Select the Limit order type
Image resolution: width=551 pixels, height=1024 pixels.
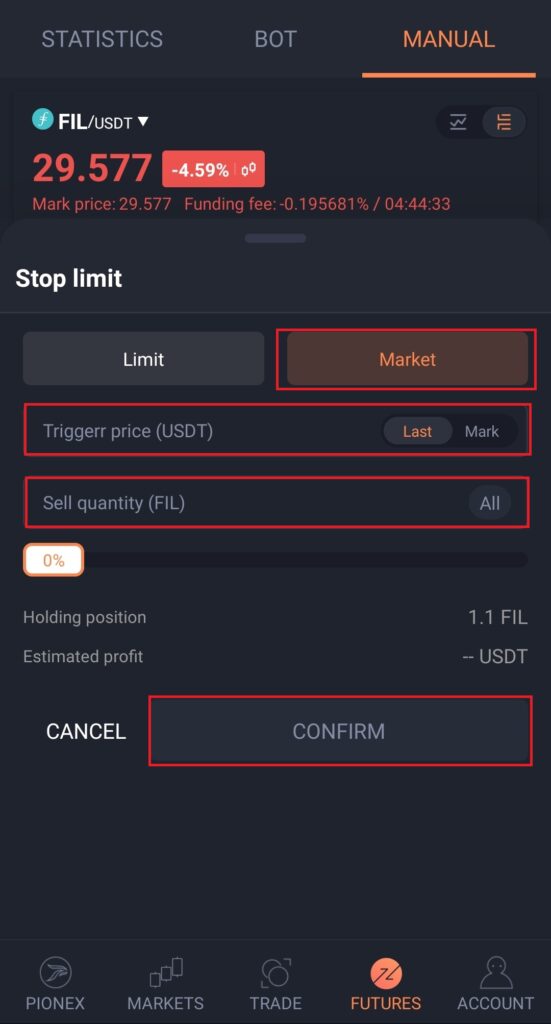[144, 359]
